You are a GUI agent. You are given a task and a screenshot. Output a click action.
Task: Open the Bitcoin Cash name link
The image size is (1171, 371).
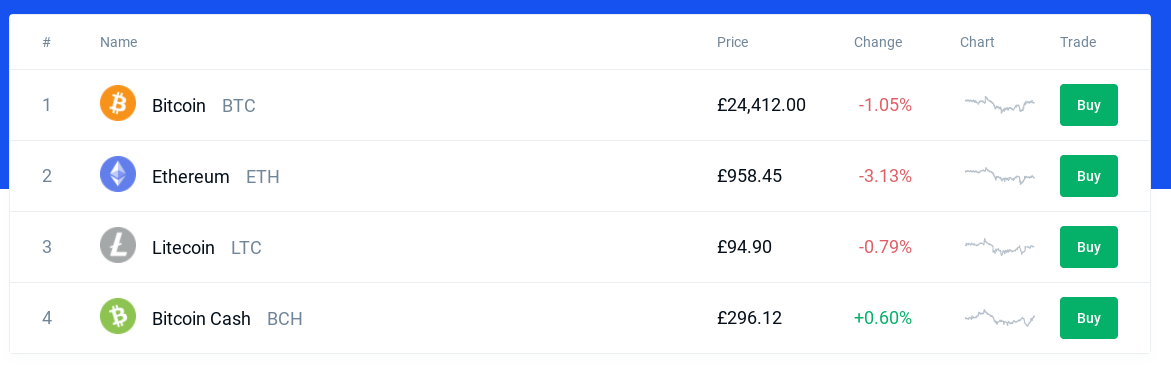click(201, 318)
